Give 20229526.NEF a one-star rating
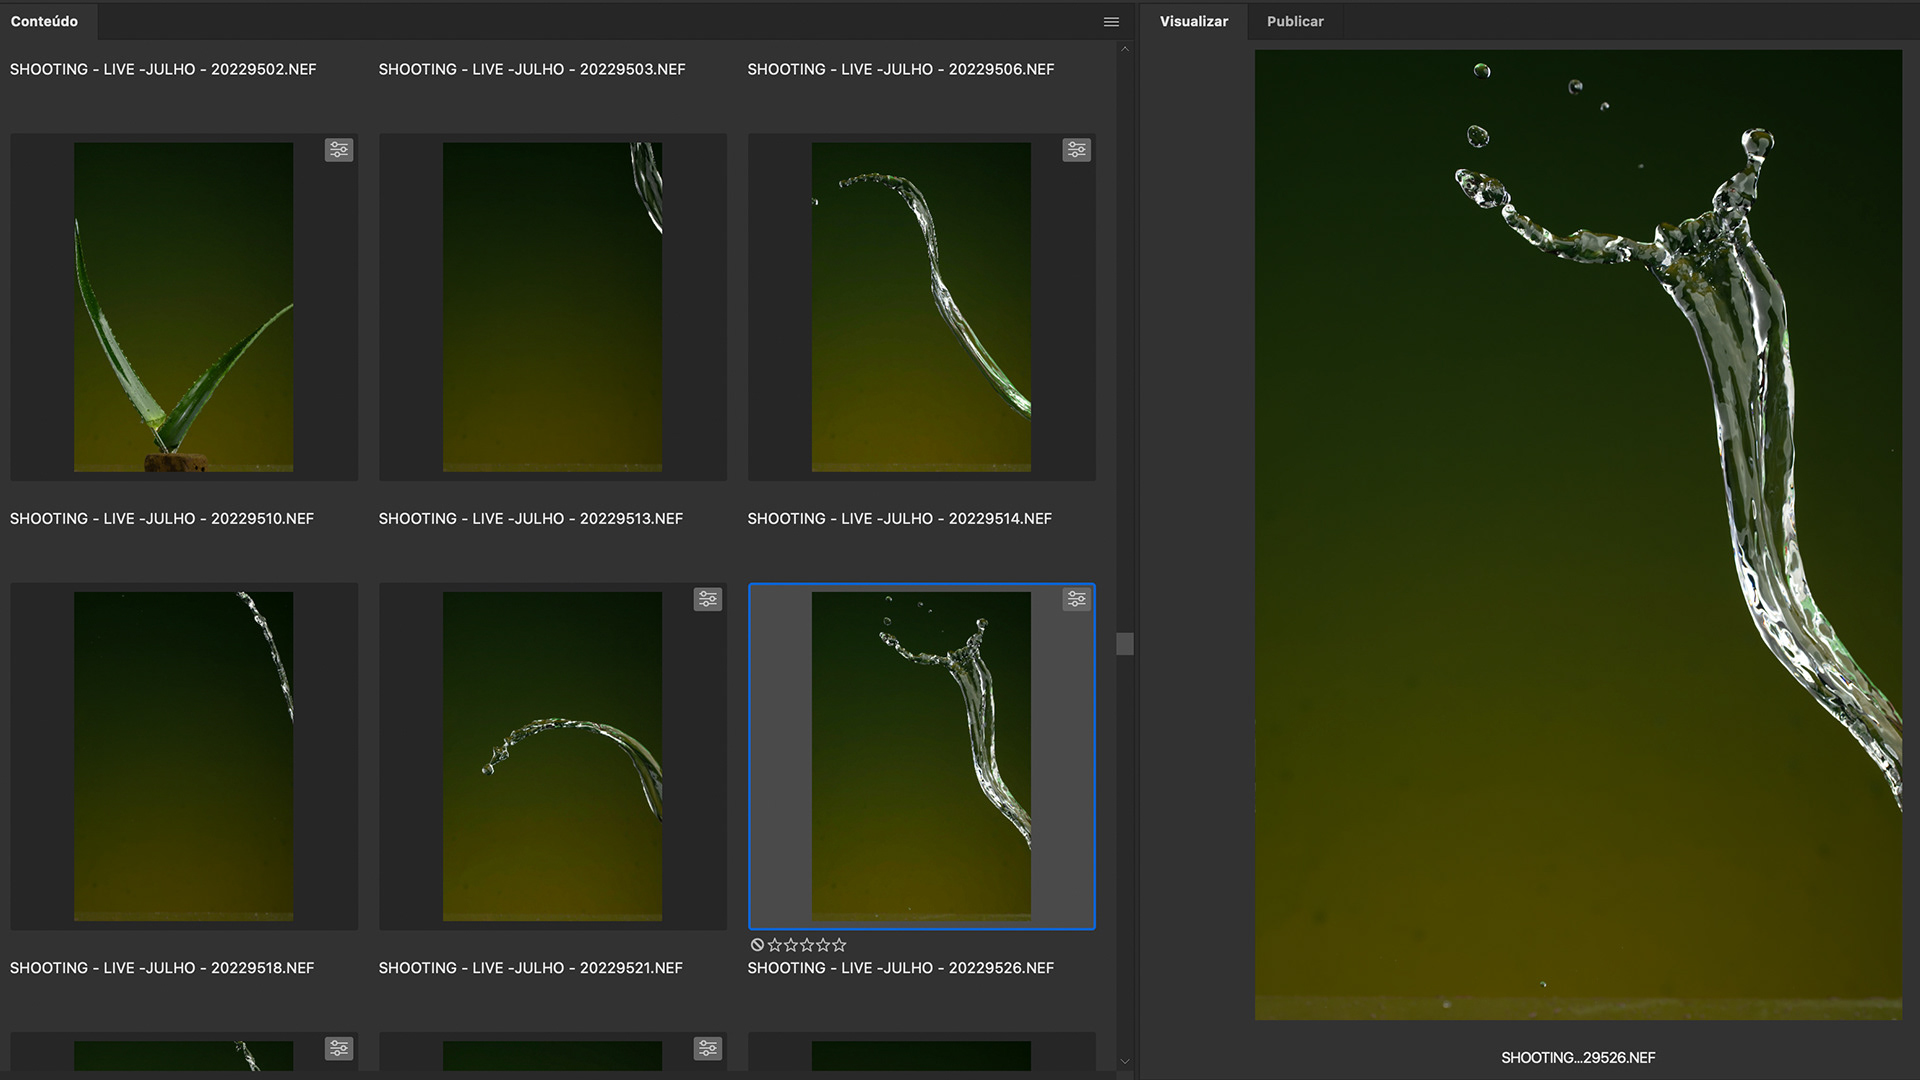This screenshot has width=1920, height=1080. (x=774, y=945)
